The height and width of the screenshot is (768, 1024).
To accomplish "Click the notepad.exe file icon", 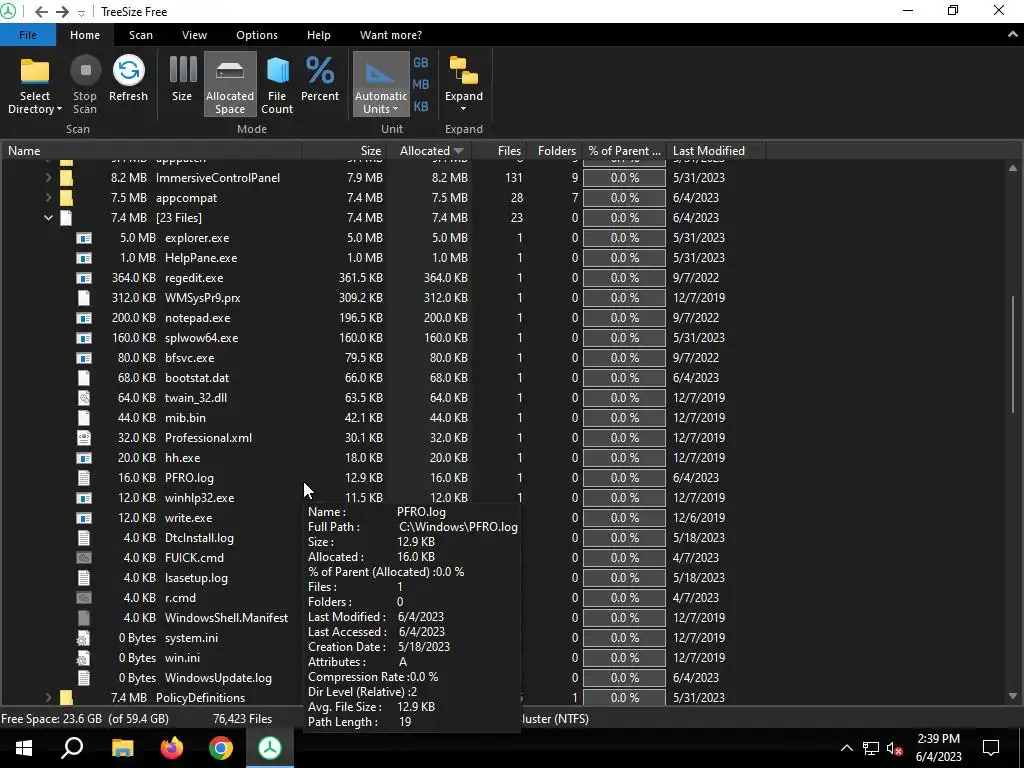I will point(84,317).
